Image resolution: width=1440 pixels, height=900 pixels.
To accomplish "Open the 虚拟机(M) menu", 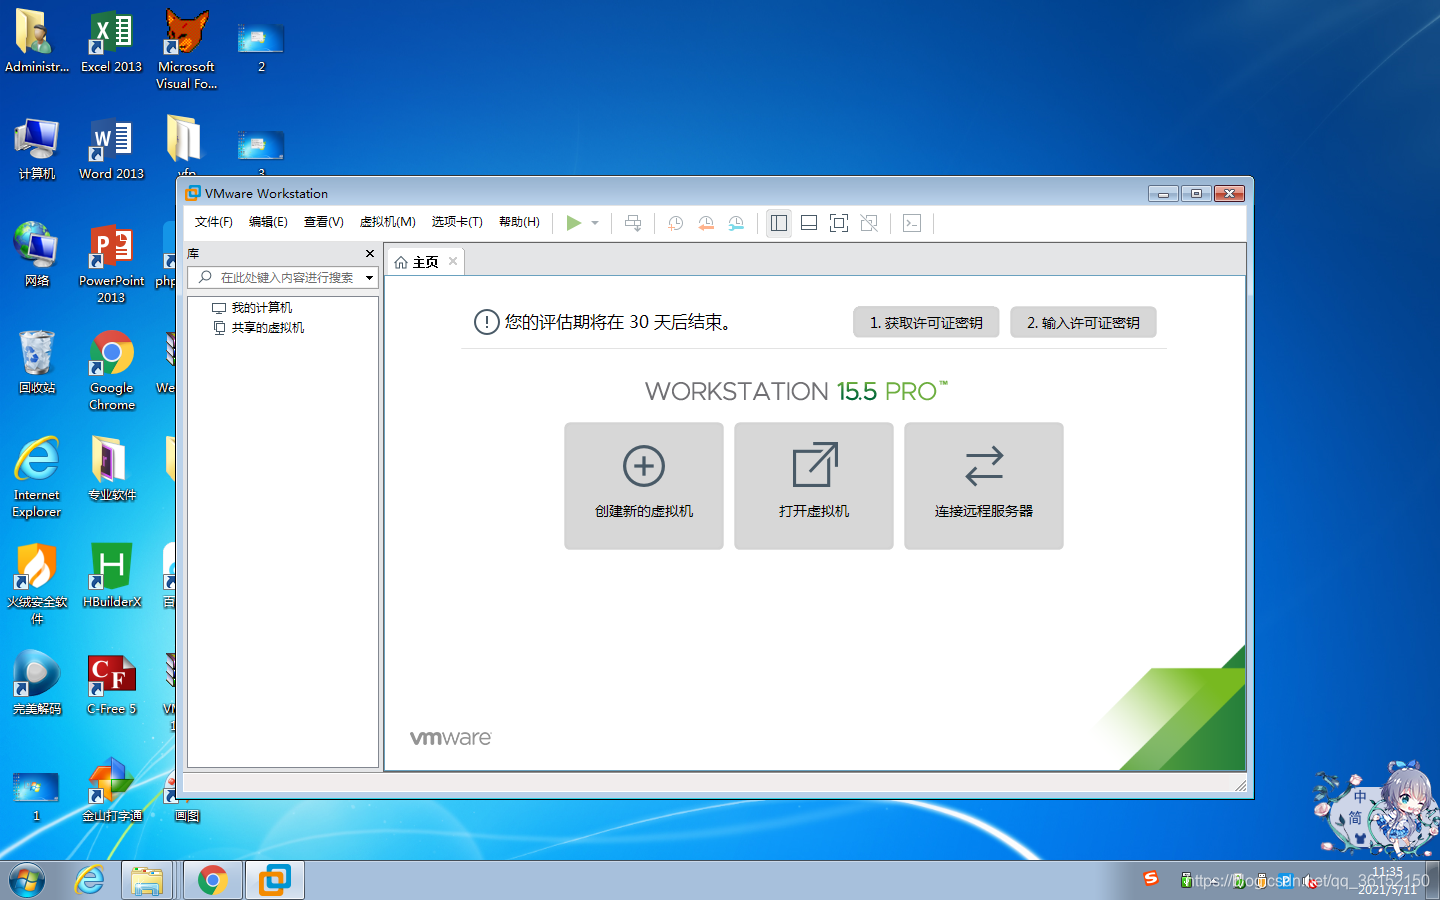I will pyautogui.click(x=387, y=222).
